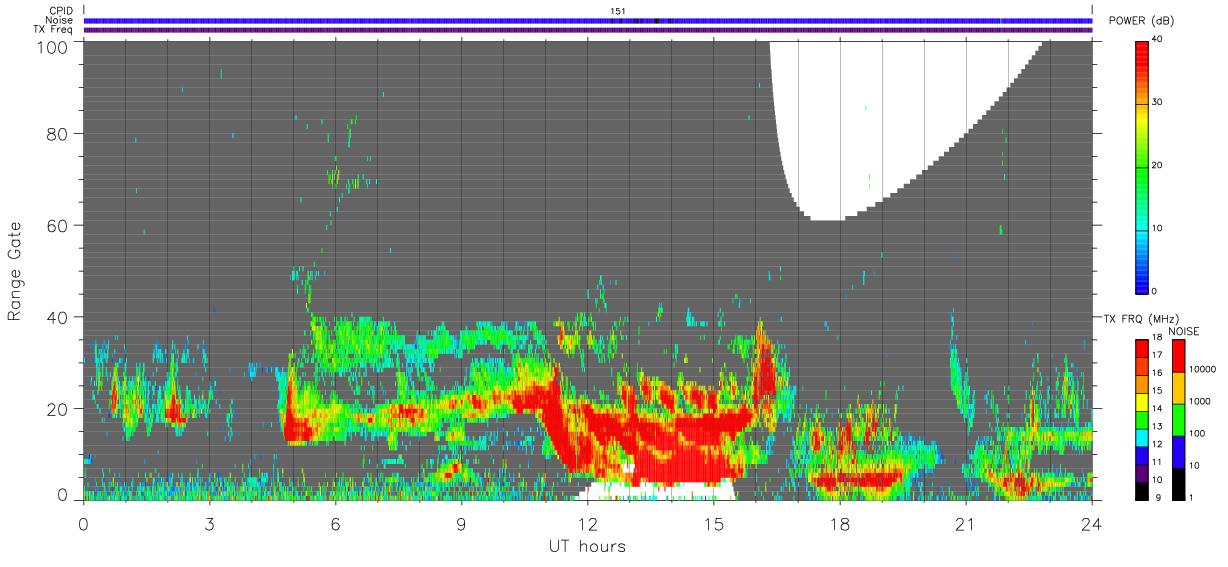Click the UT hours axis title
This screenshot has height=567, width=1228.
click(587, 546)
